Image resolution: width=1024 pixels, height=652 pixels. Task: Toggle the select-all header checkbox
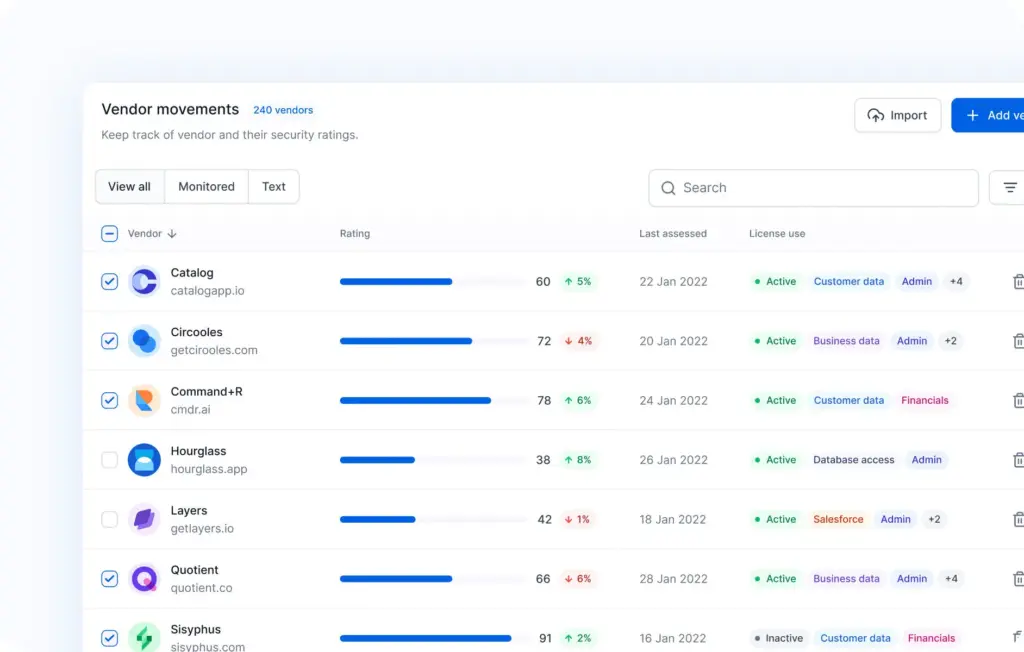110,234
